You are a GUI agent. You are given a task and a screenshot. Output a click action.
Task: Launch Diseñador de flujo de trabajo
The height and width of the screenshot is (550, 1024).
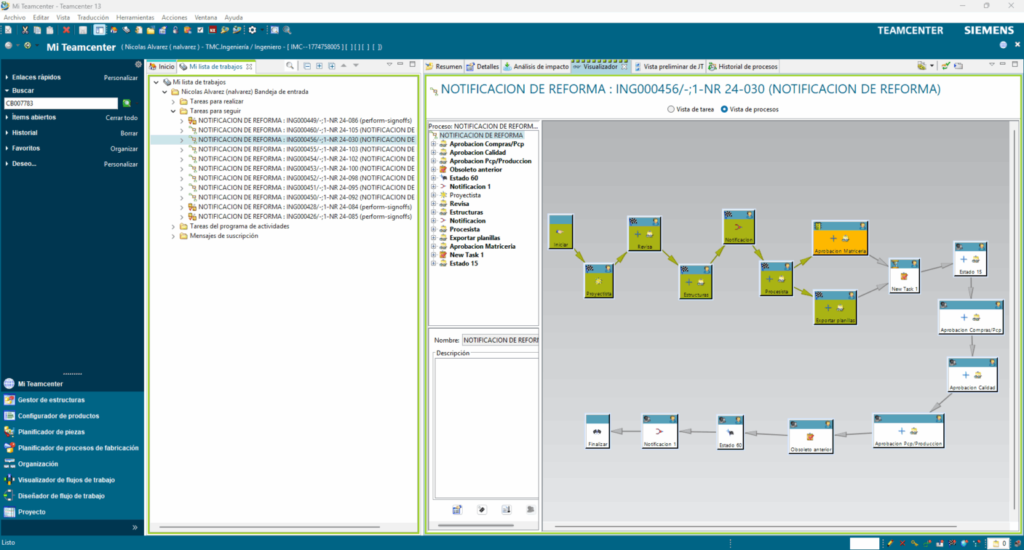click(x=61, y=496)
